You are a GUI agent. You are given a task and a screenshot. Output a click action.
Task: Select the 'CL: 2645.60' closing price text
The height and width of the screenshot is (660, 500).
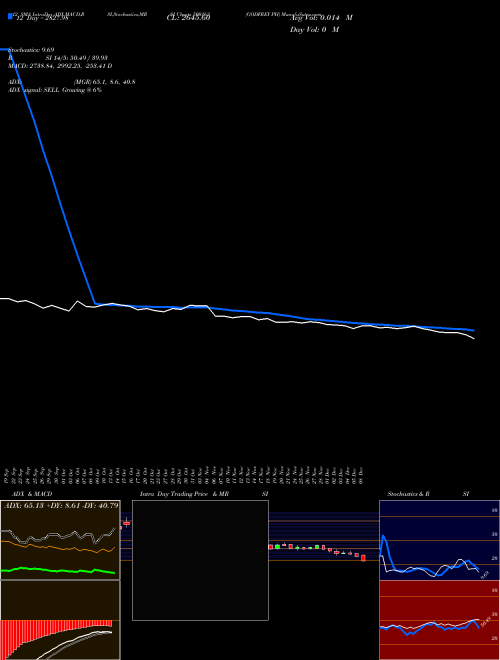pyautogui.click(x=188, y=17)
